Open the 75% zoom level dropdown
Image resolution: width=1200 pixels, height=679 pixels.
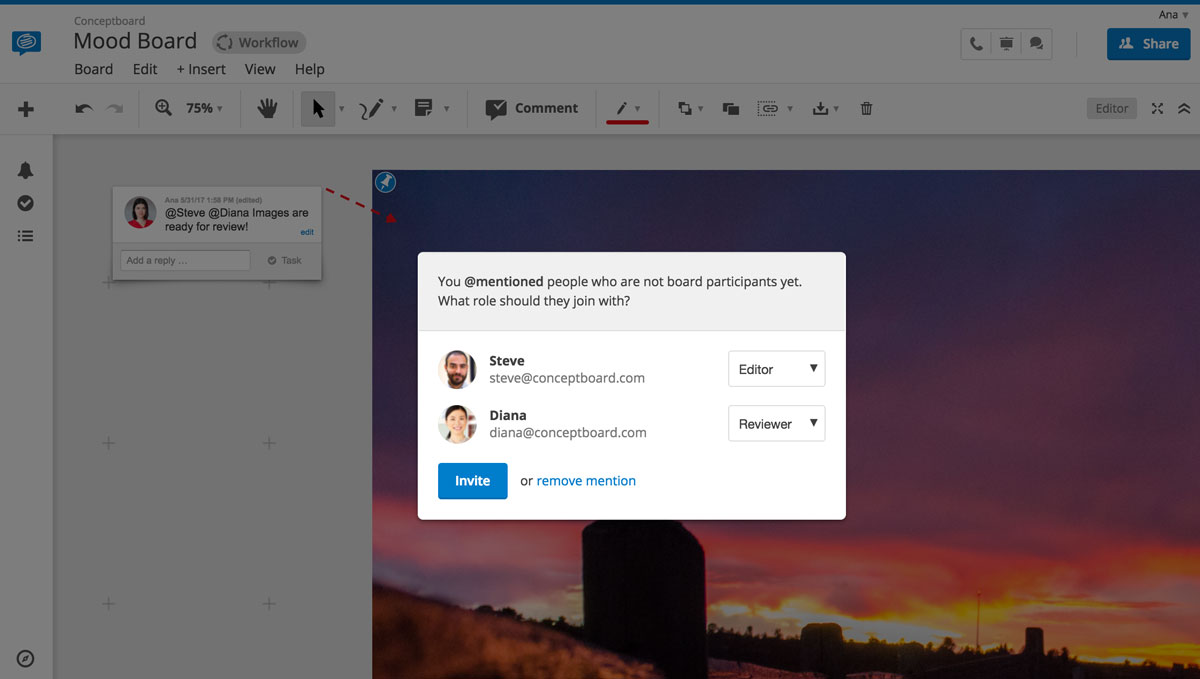point(204,108)
